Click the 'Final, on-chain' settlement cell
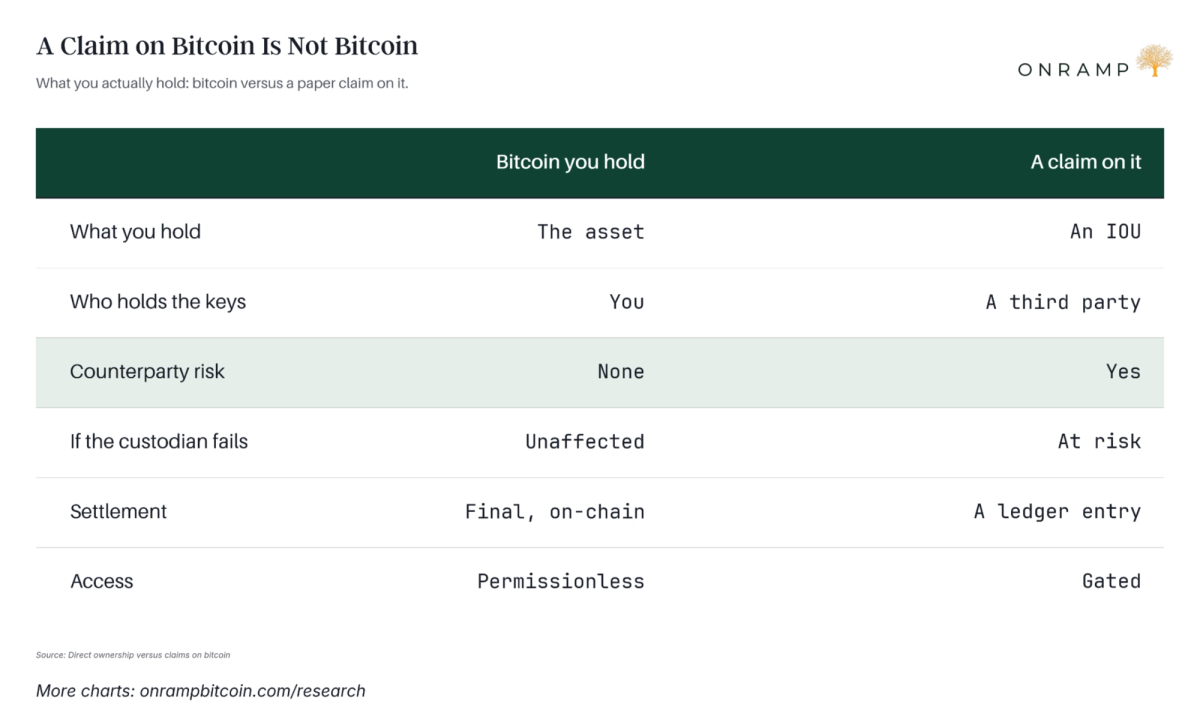 point(555,512)
